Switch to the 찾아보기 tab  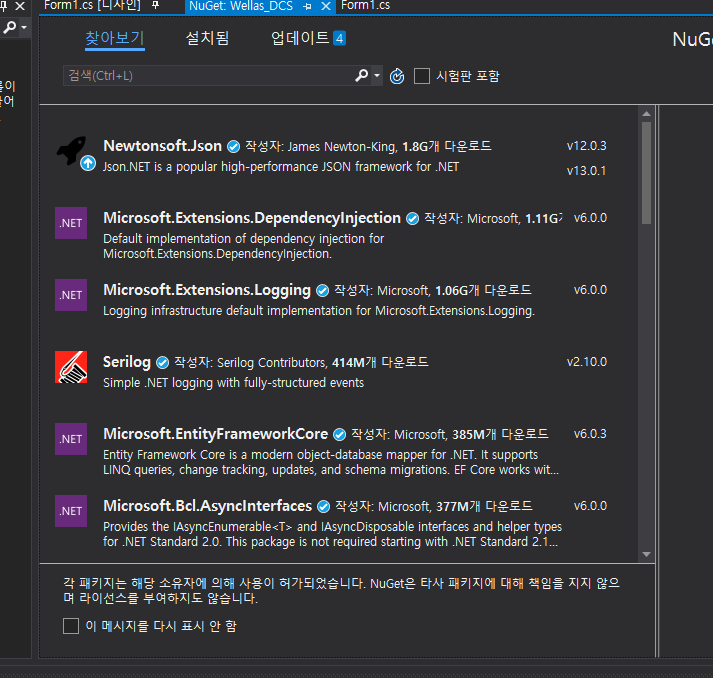pyautogui.click(x=115, y=38)
